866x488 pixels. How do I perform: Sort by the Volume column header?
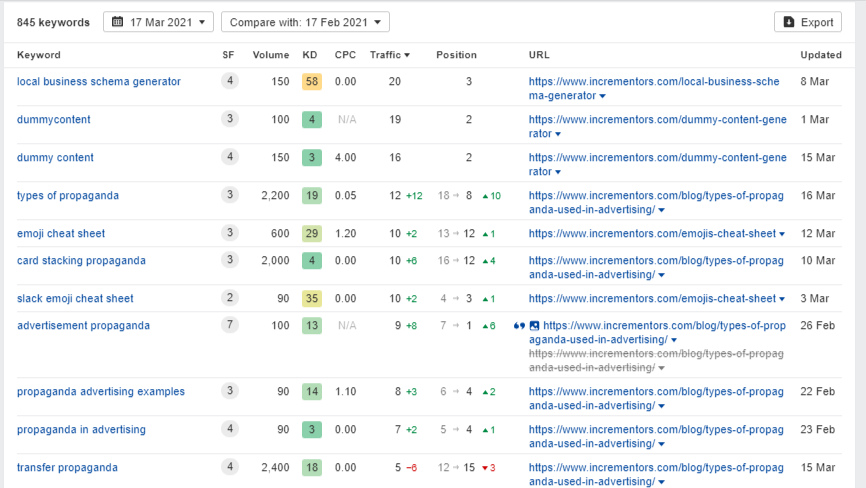point(271,55)
